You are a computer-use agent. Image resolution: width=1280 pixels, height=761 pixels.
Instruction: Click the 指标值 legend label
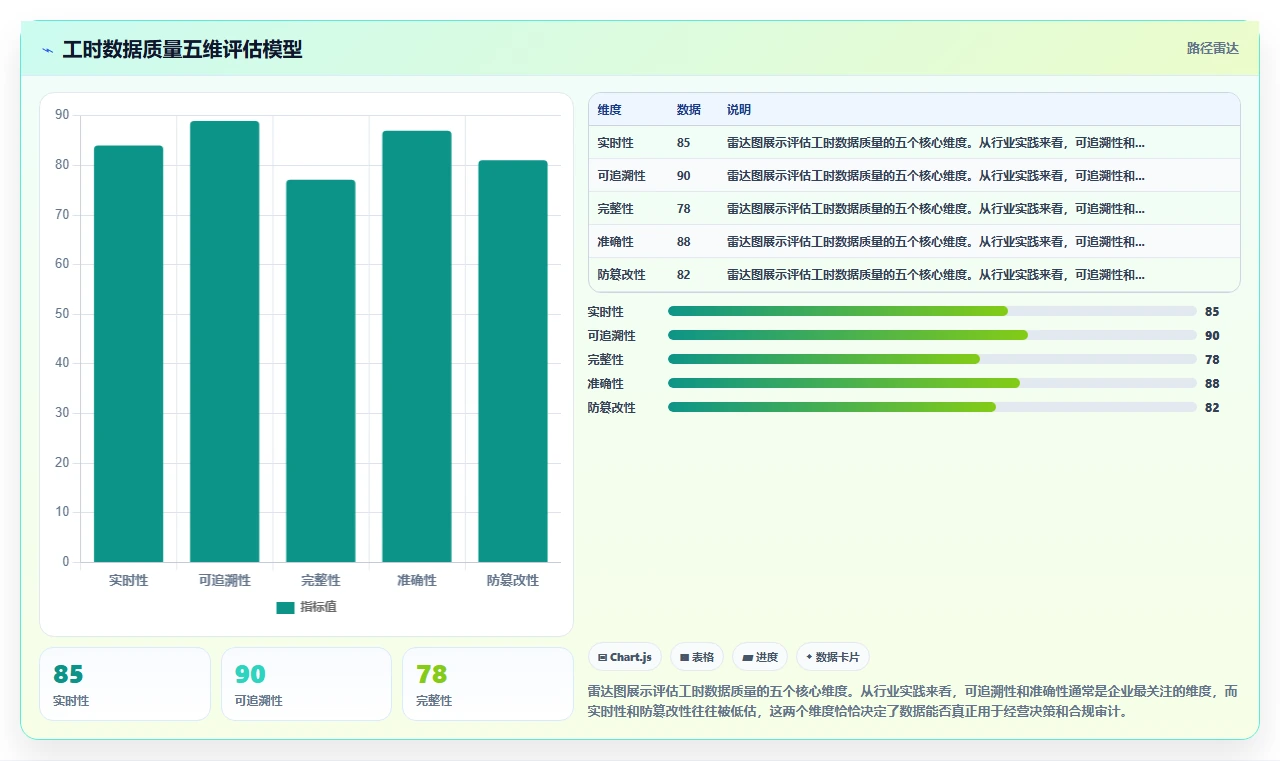coord(318,607)
